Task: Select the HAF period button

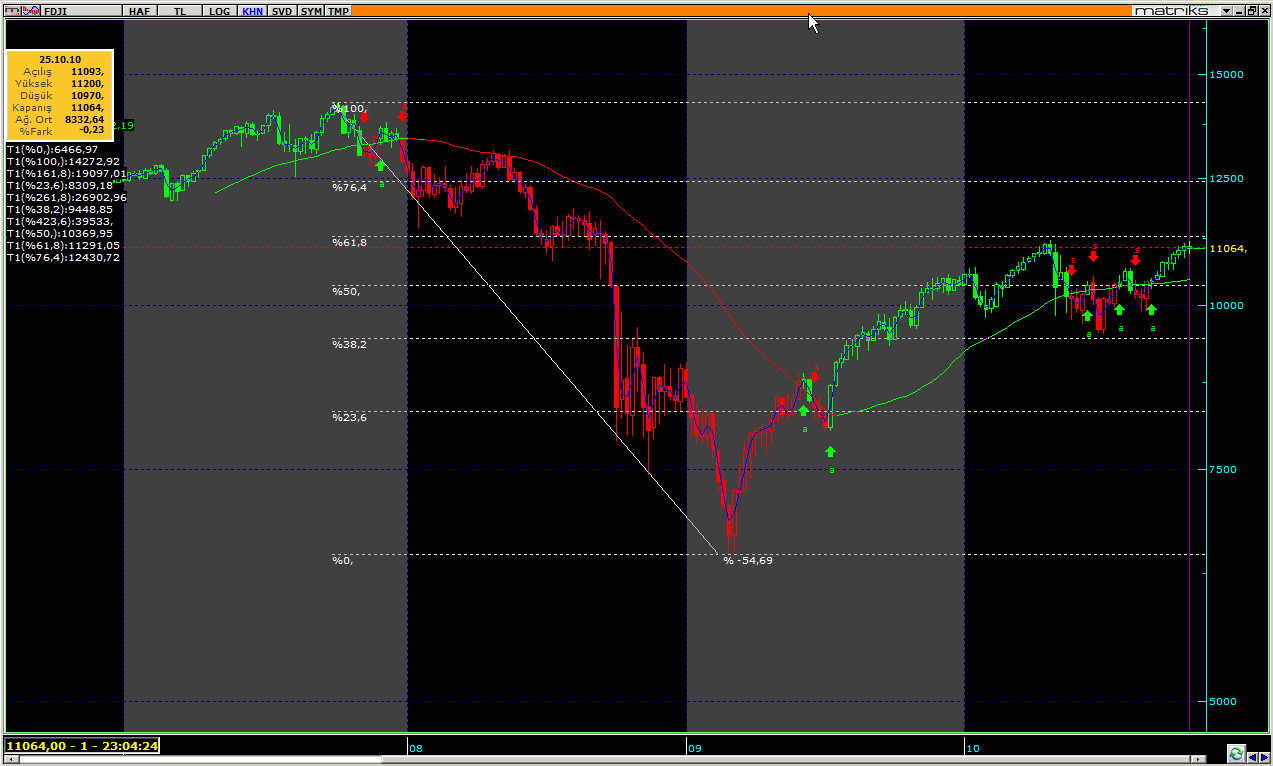Action: 139,10
